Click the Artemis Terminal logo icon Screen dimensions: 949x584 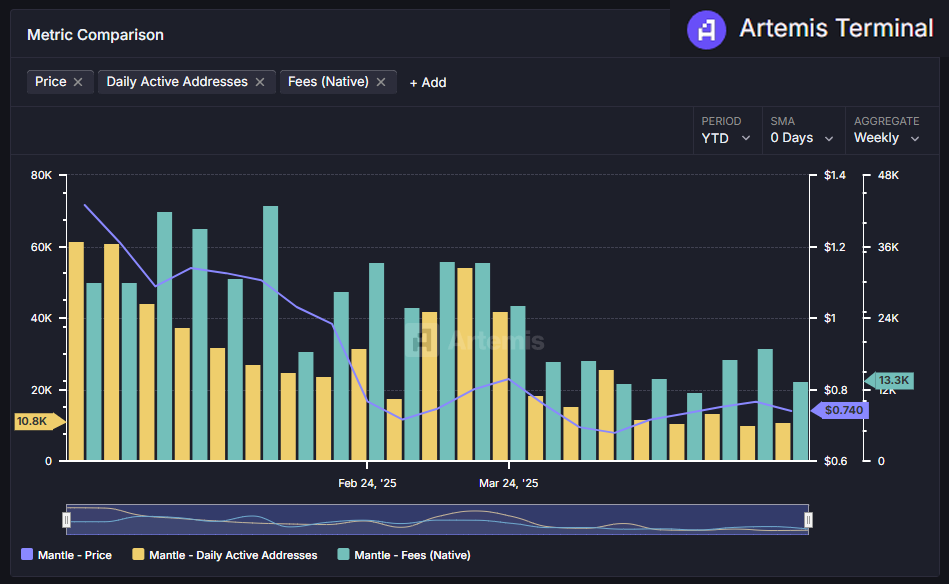point(706,30)
